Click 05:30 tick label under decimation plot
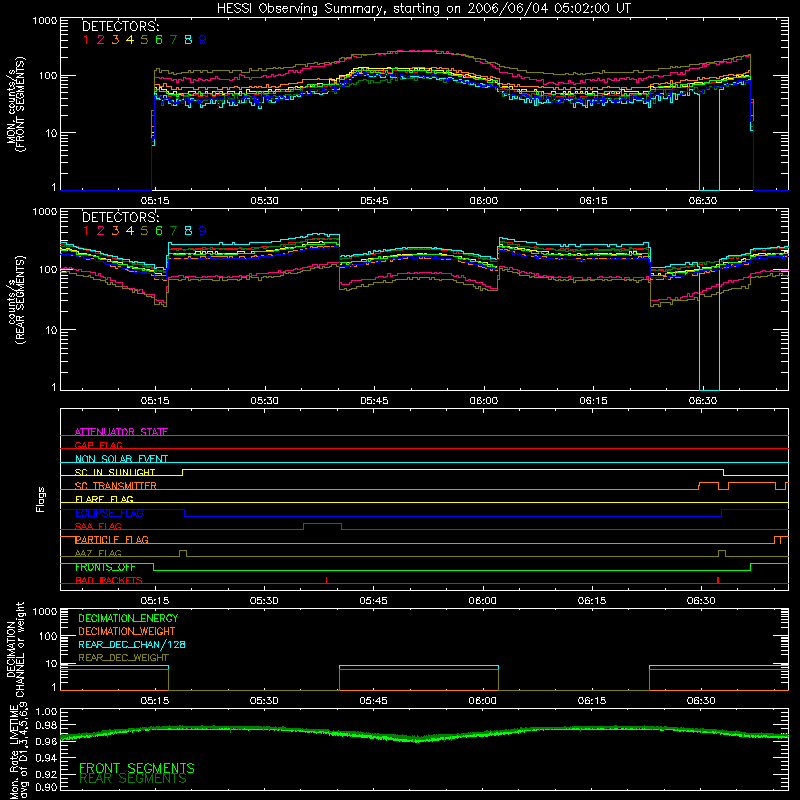The width and height of the screenshot is (800, 800). click(x=264, y=701)
